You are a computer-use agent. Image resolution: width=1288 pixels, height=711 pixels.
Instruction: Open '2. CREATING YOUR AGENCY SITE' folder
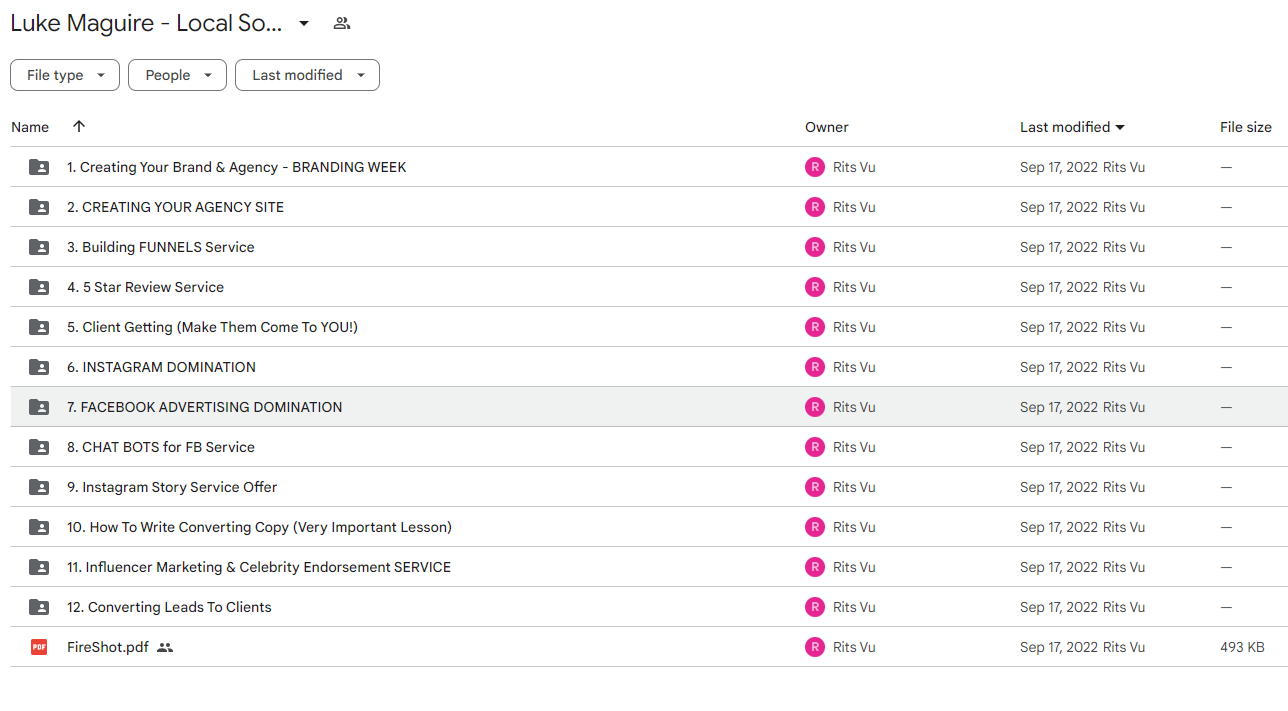[x=175, y=207]
